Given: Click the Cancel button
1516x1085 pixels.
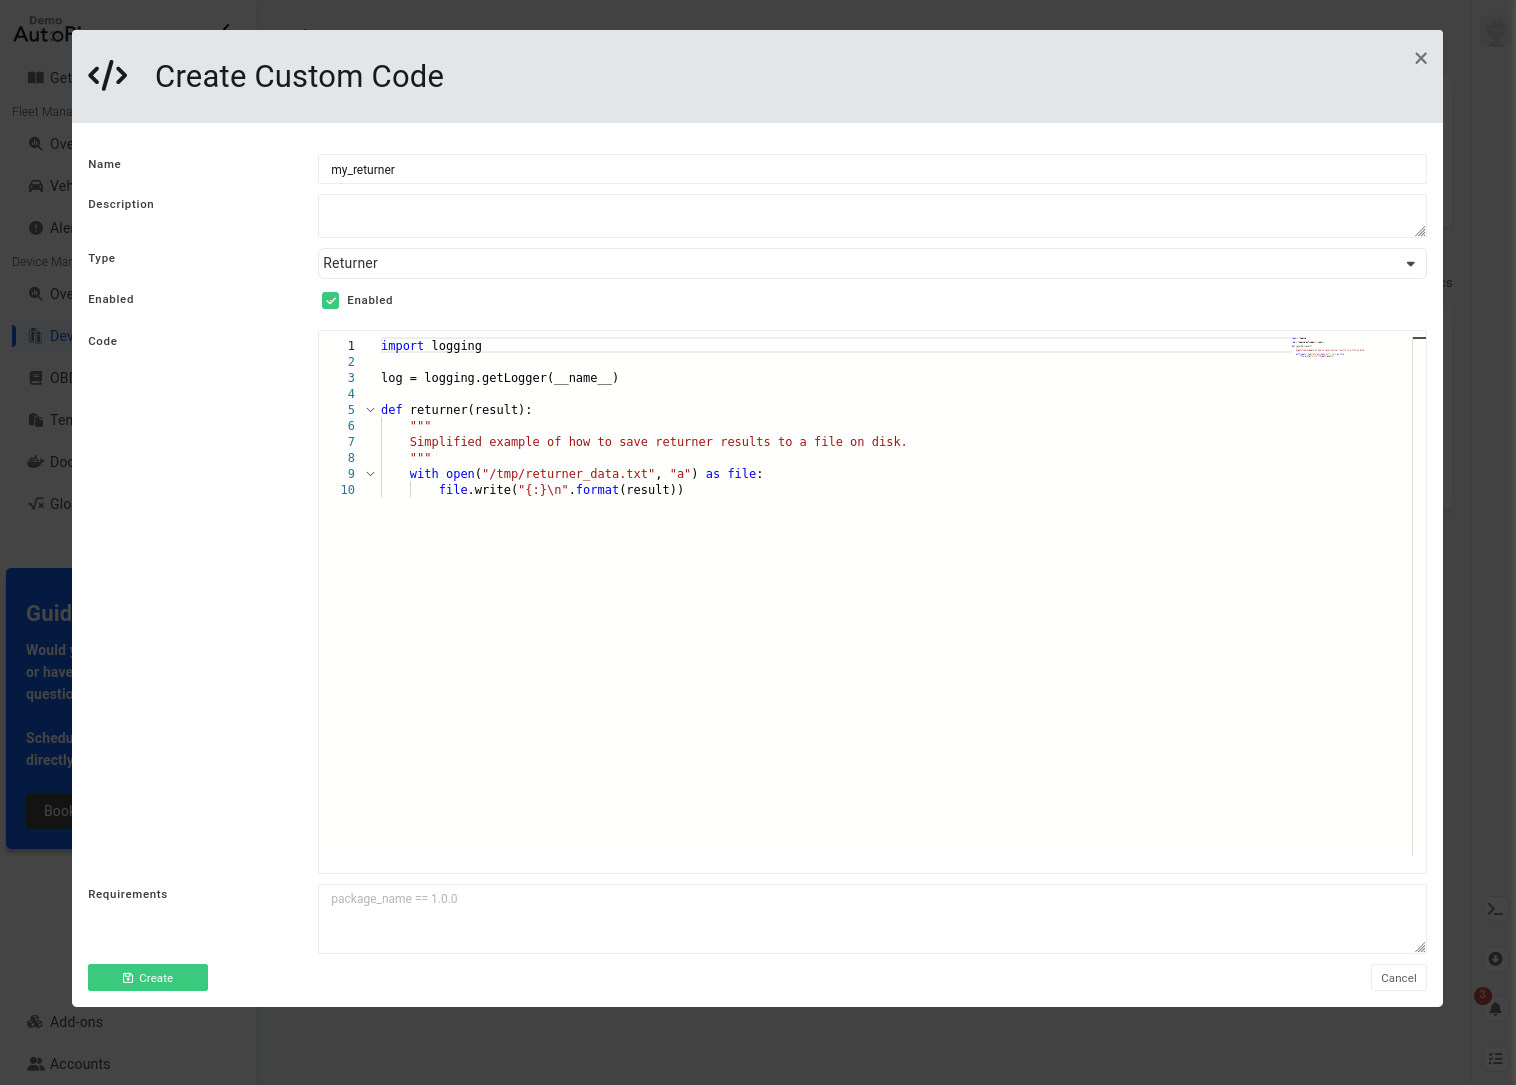Looking at the screenshot, I should pos(1398,978).
